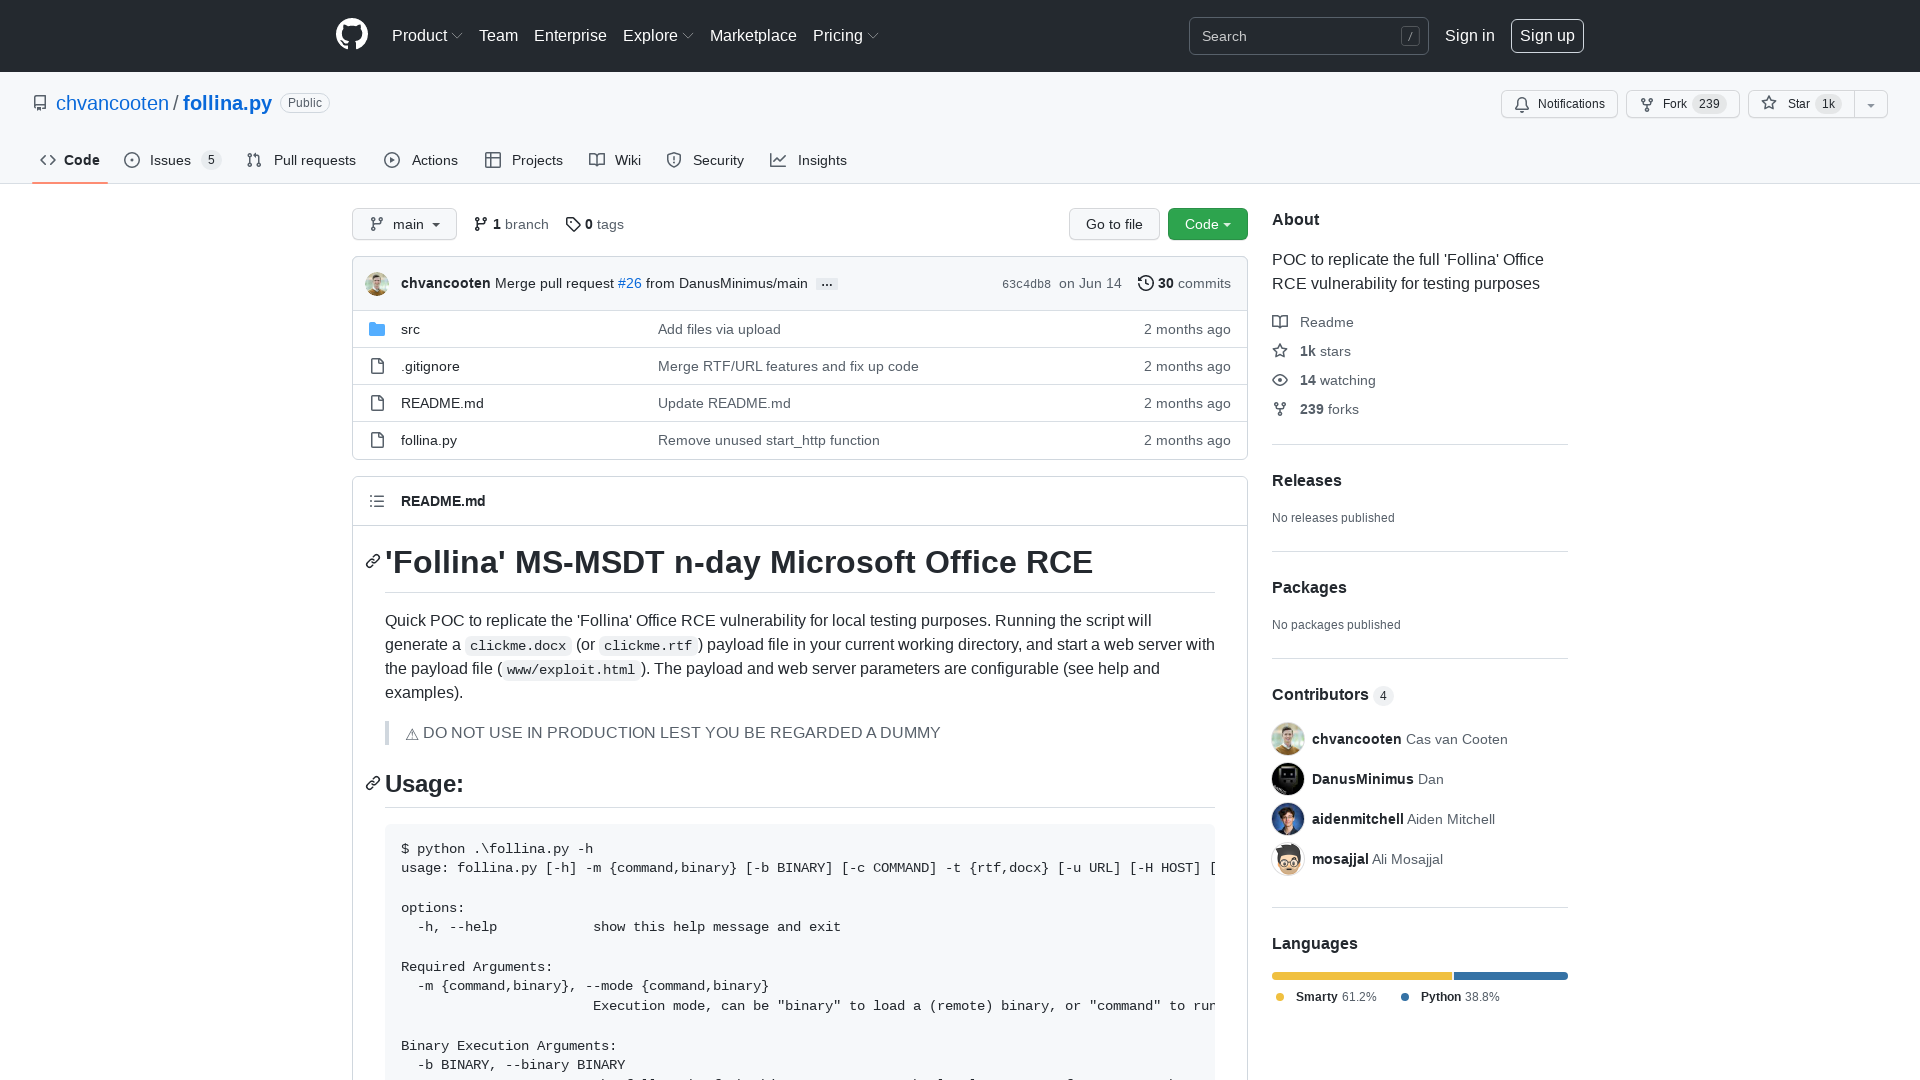Click the fork icon next to 239 forks
Viewport: 1920px width, 1080px height.
(x=1280, y=409)
